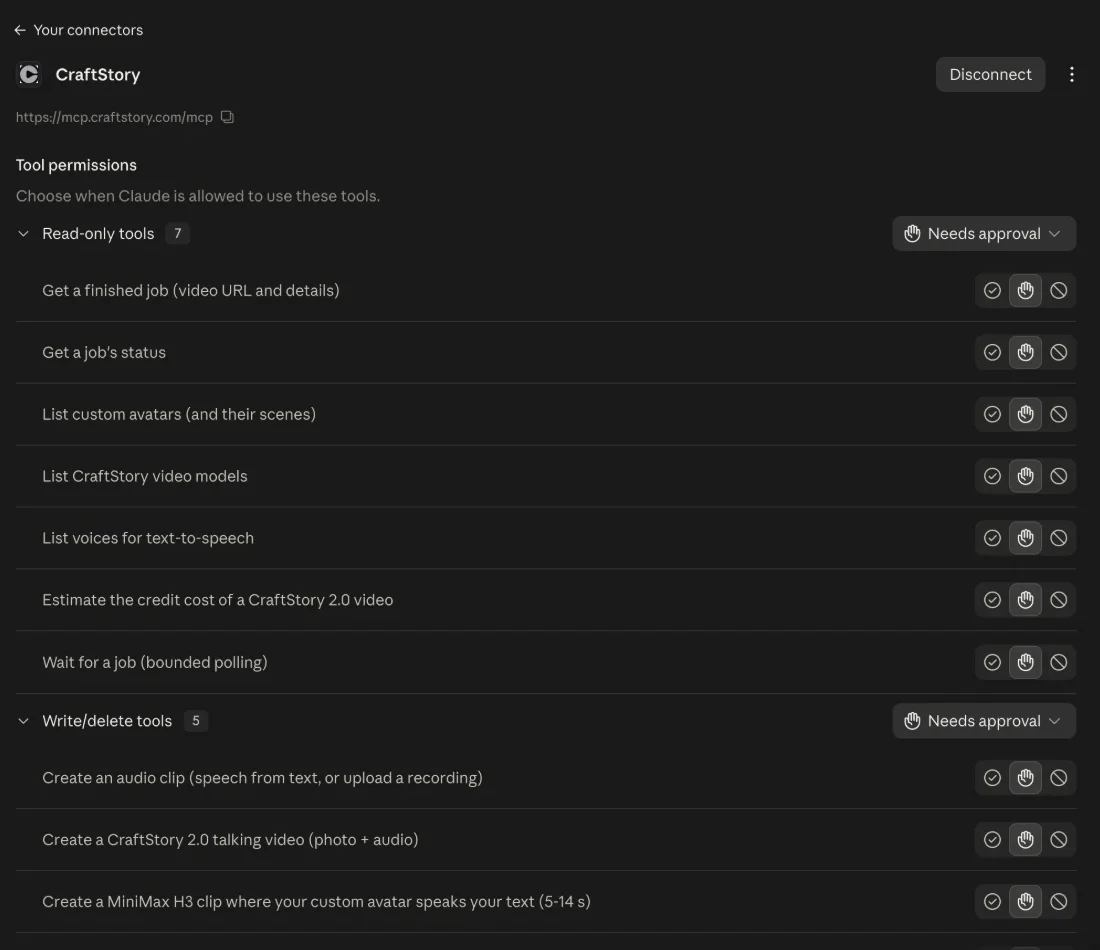Screen dimensions: 1100x950
Task: Click 'Create a CraftStory 2.0 talking video' label
Action: (x=230, y=839)
